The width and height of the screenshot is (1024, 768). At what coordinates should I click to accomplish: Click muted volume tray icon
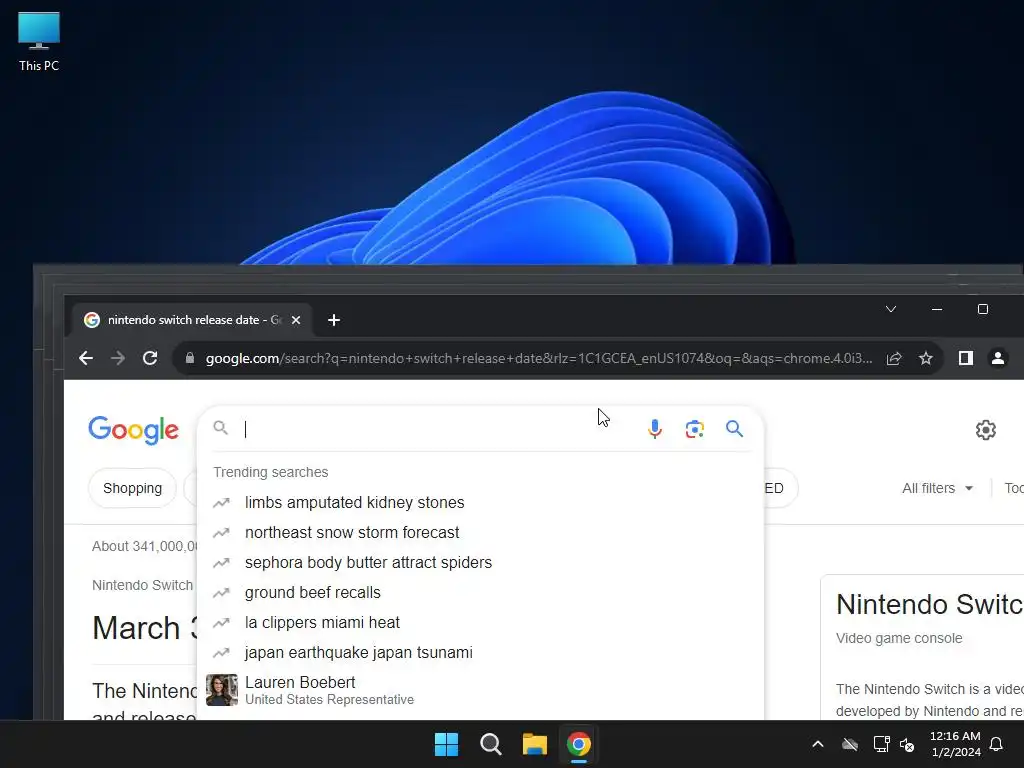(907, 744)
